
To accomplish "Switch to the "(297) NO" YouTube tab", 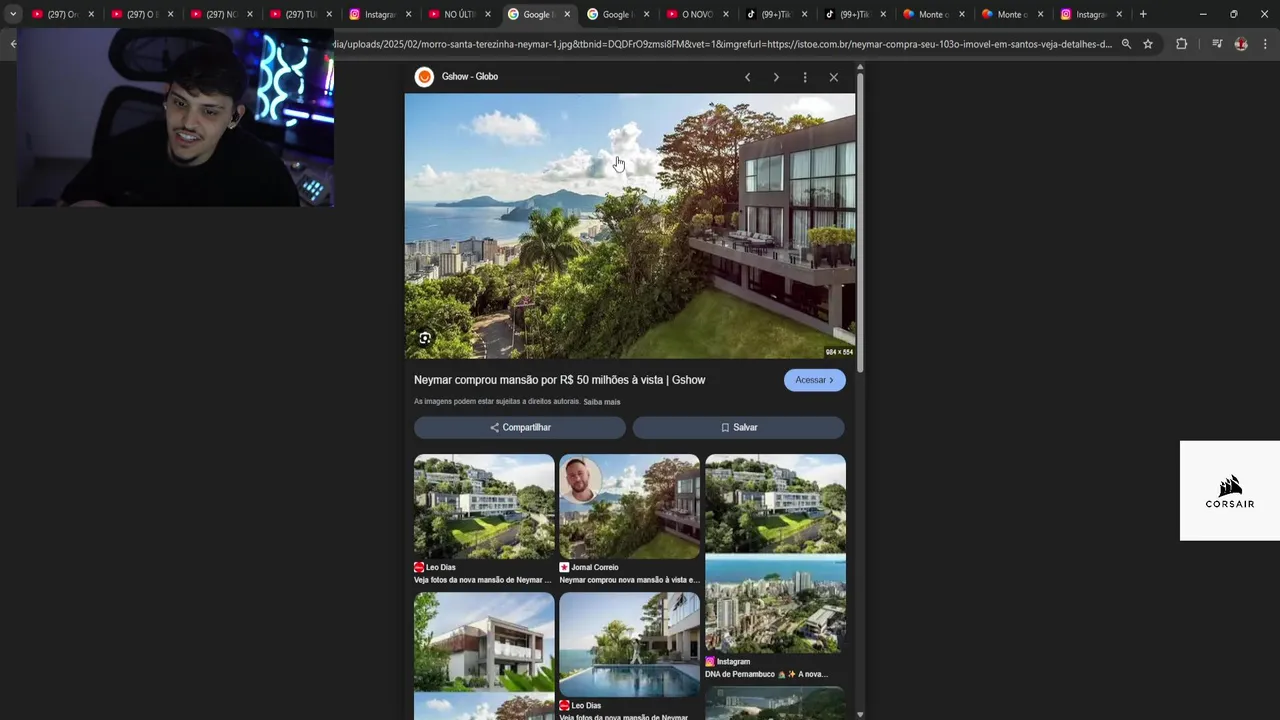I will tap(221, 14).
